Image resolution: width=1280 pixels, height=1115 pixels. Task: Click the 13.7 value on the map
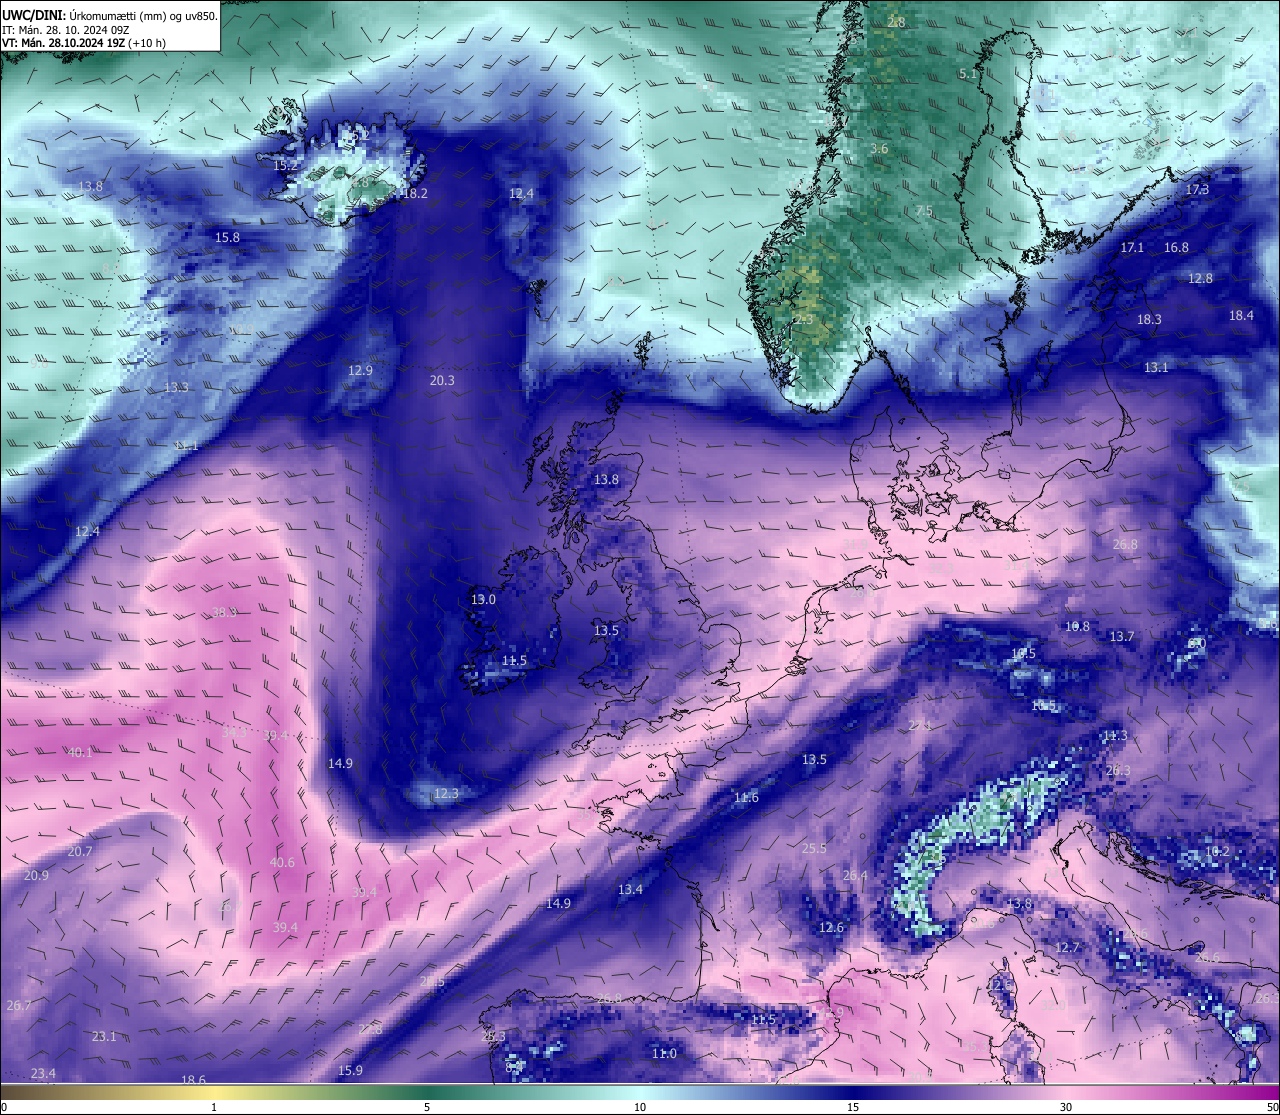coord(1122,636)
